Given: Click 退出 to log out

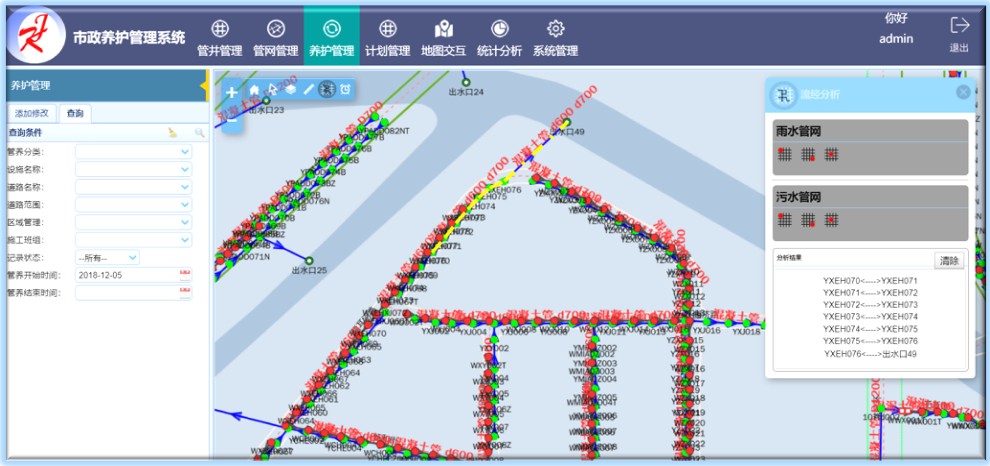Looking at the screenshot, I should [x=959, y=33].
